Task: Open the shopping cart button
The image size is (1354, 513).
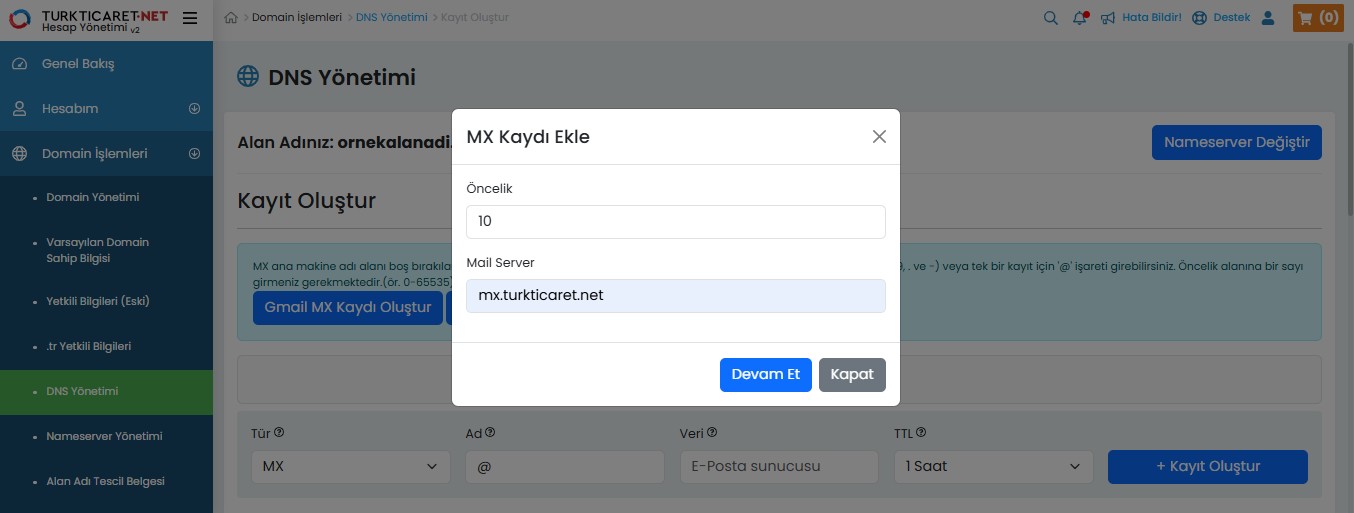Action: tap(1317, 18)
